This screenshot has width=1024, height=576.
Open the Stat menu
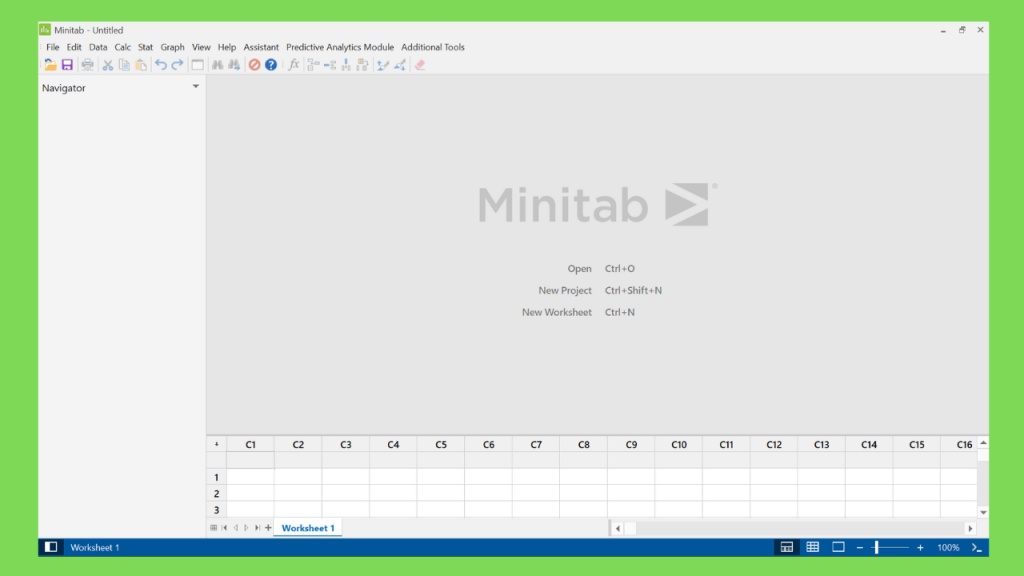tap(145, 47)
